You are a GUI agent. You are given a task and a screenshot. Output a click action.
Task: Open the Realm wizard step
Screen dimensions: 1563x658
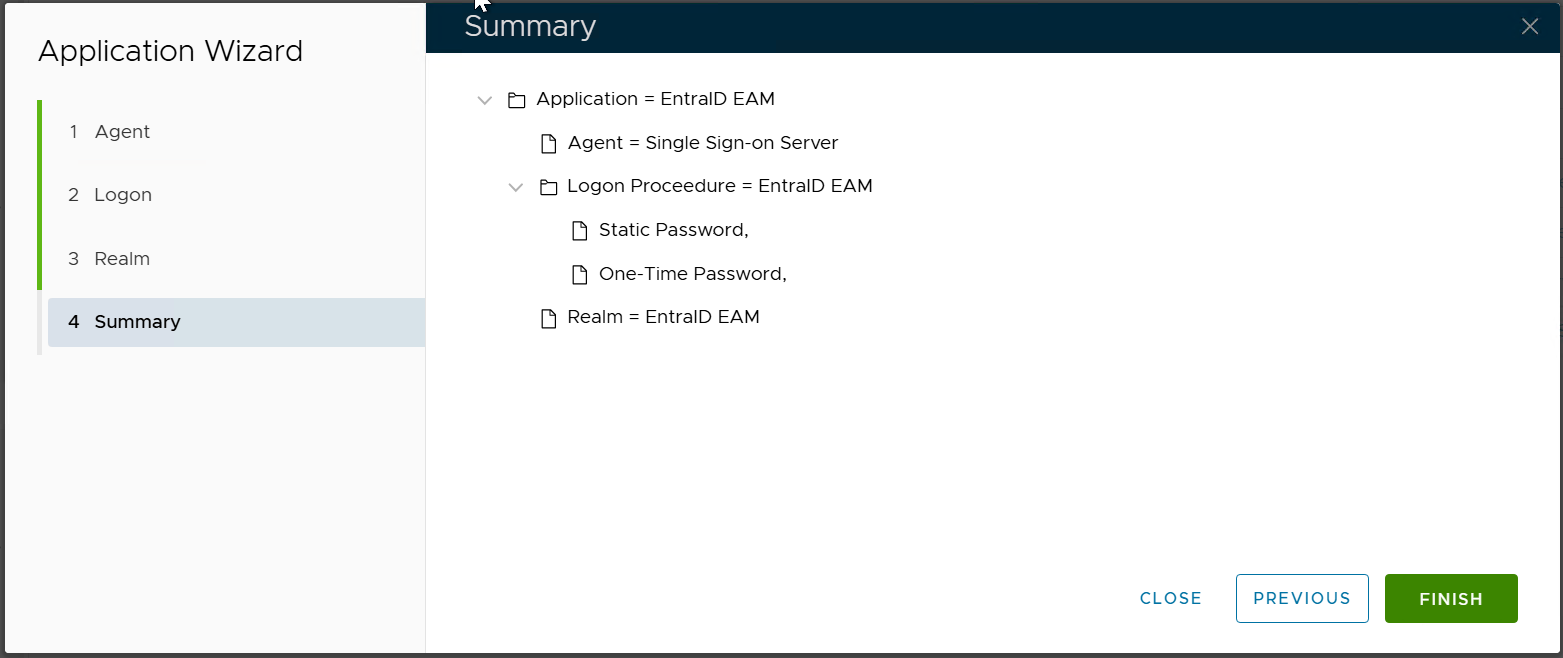point(122,259)
